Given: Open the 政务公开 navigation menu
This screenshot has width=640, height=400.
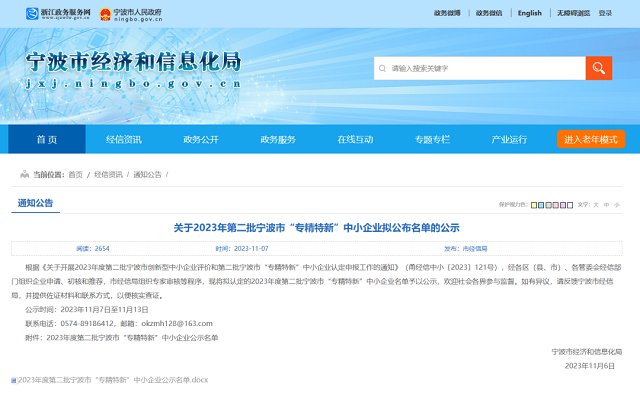Looking at the screenshot, I should (201, 140).
